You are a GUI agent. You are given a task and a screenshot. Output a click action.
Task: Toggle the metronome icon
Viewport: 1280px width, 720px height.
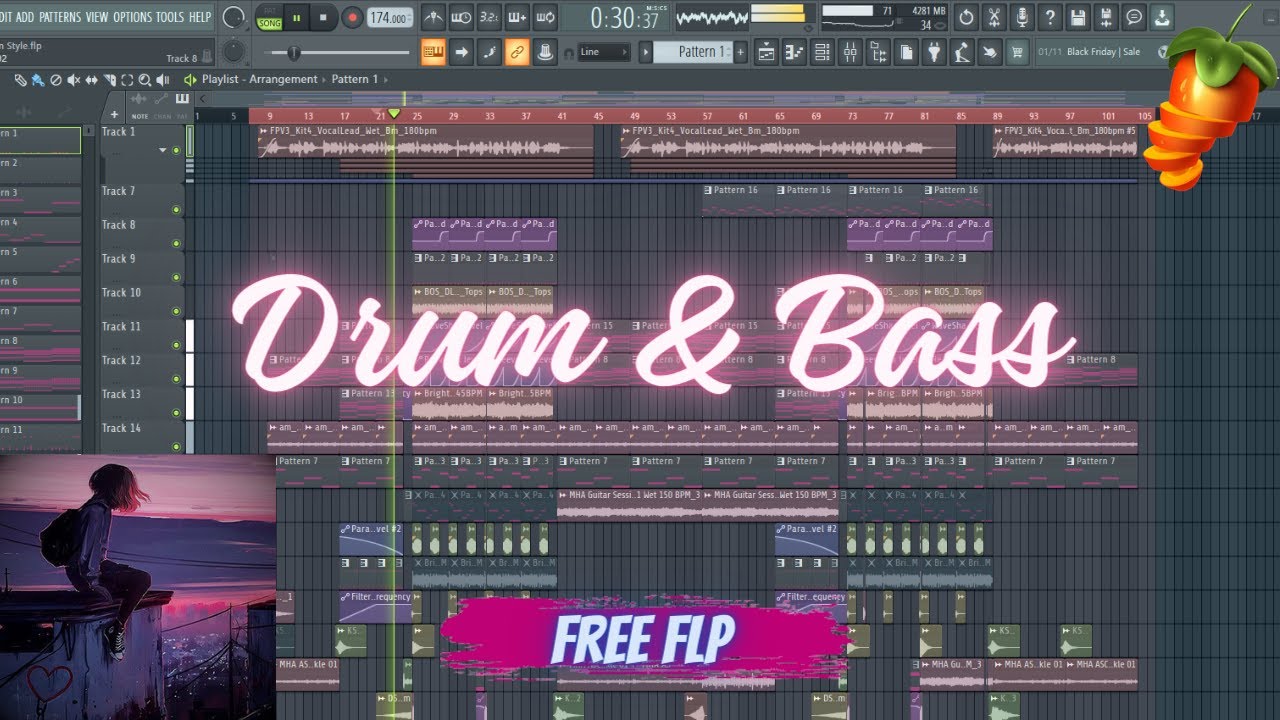(433, 17)
